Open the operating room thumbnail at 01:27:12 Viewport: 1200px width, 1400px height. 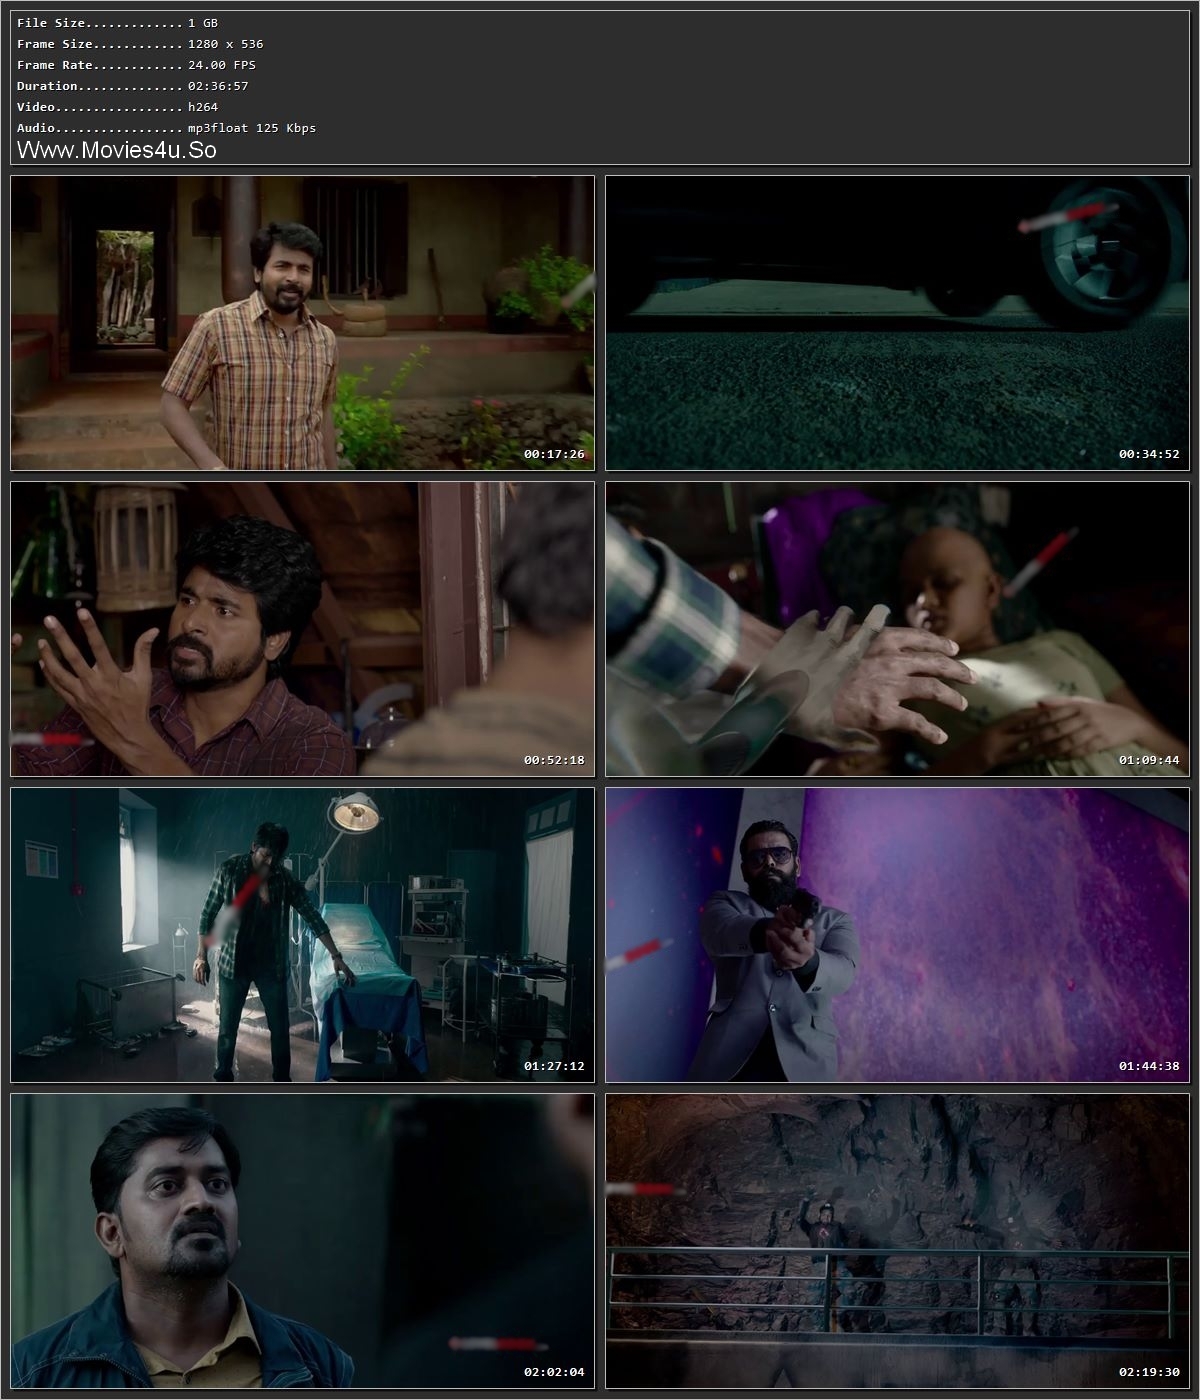pos(303,935)
